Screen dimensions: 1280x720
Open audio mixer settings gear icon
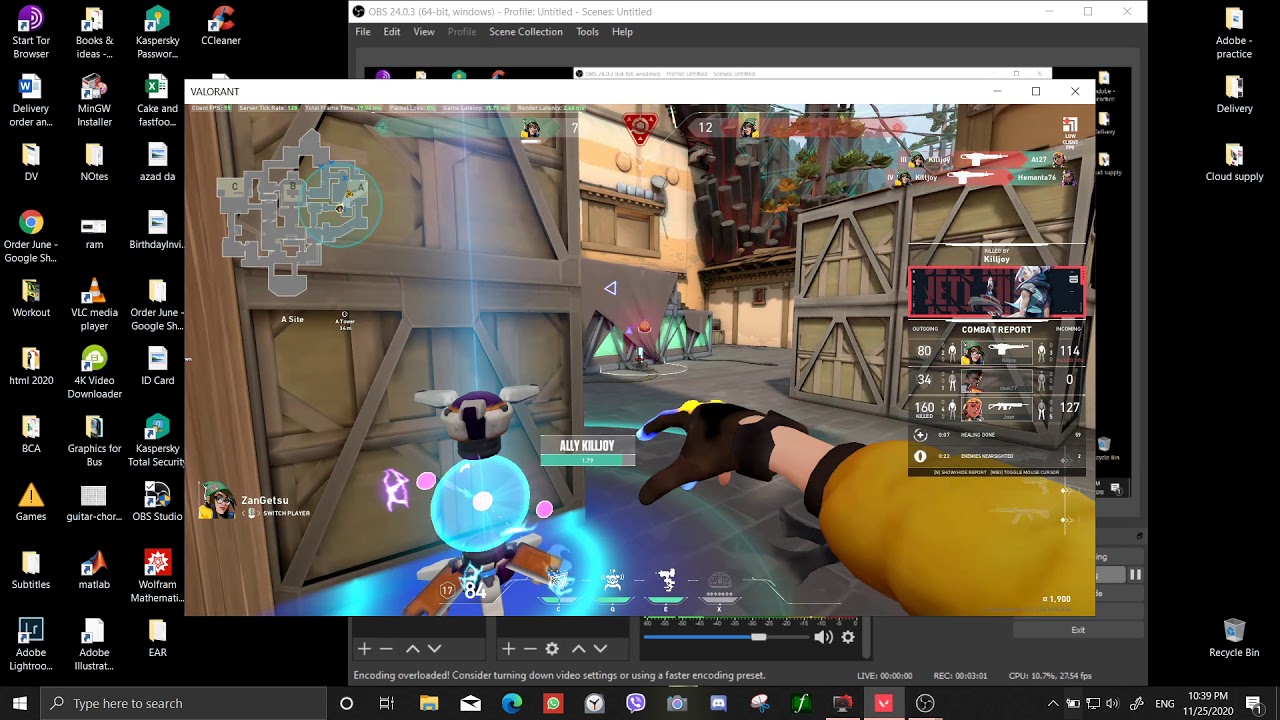848,637
